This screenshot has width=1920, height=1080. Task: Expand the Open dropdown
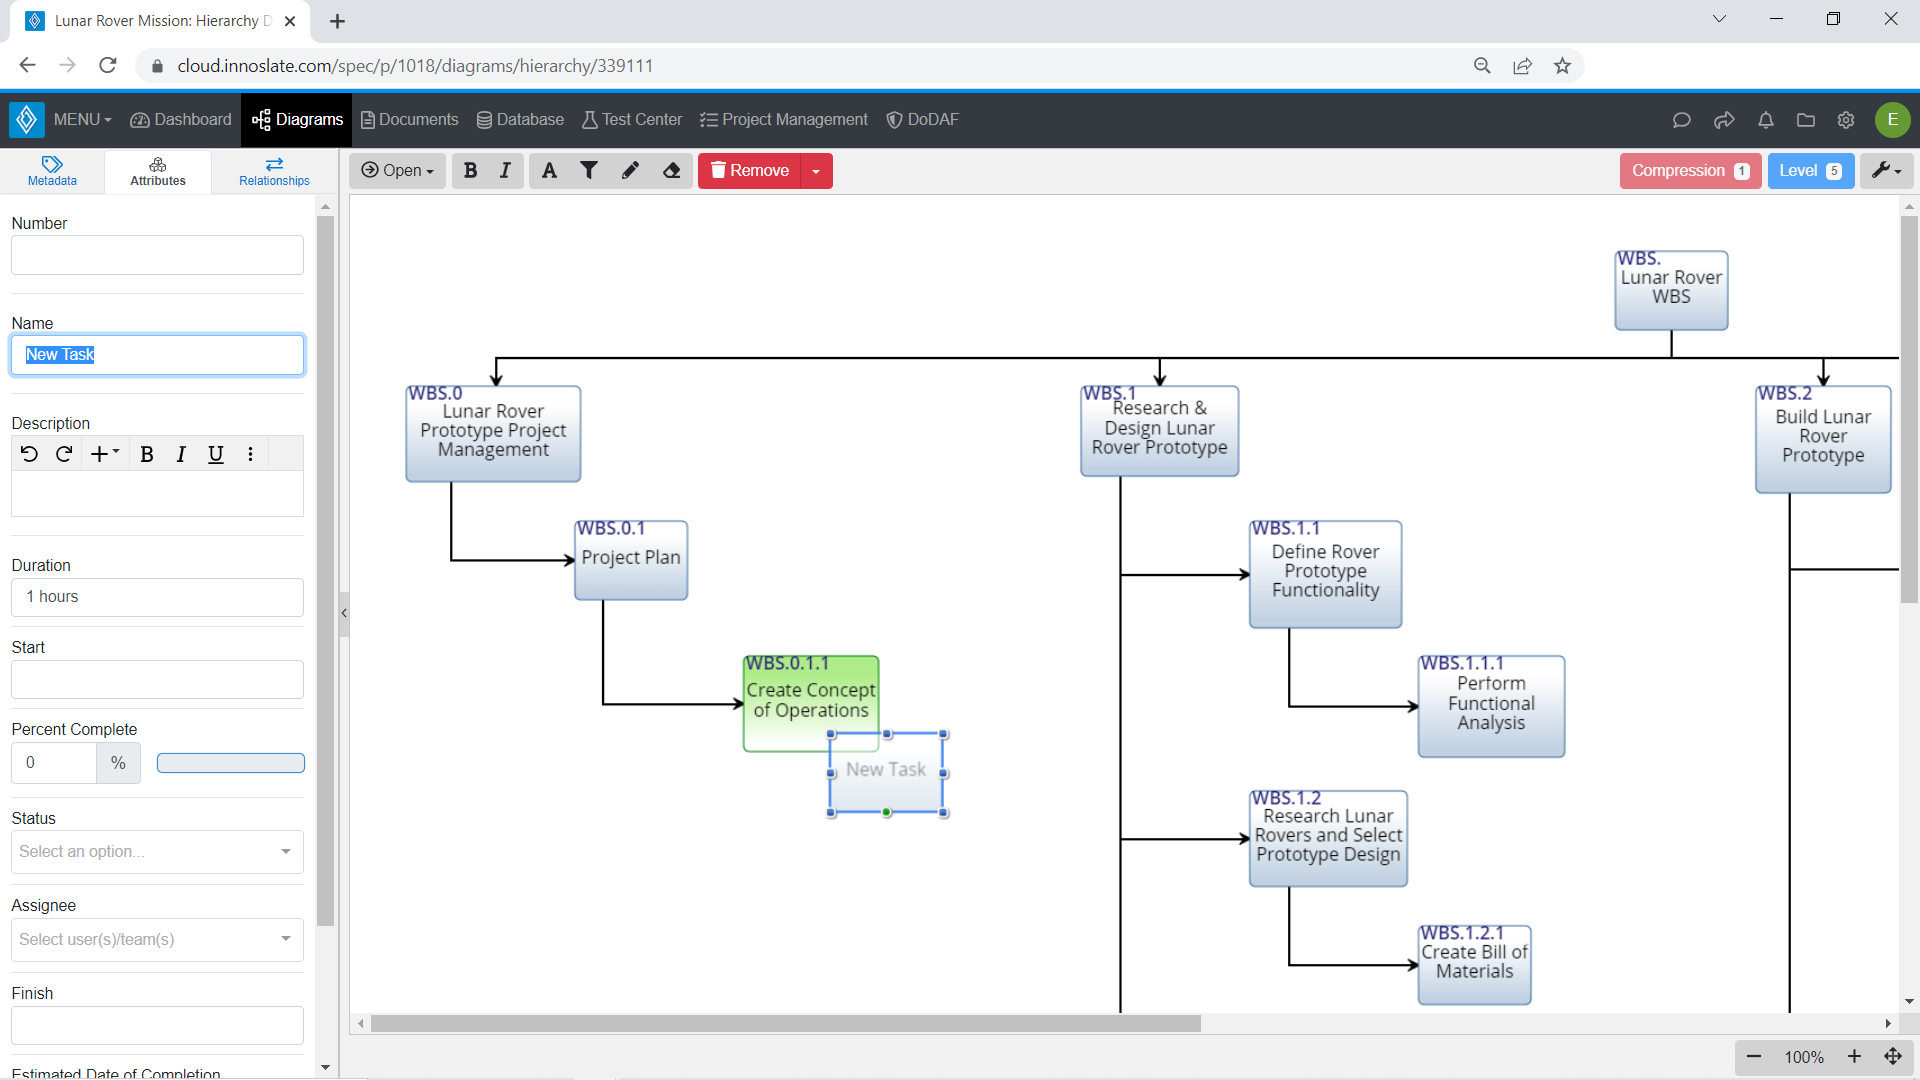[398, 171]
